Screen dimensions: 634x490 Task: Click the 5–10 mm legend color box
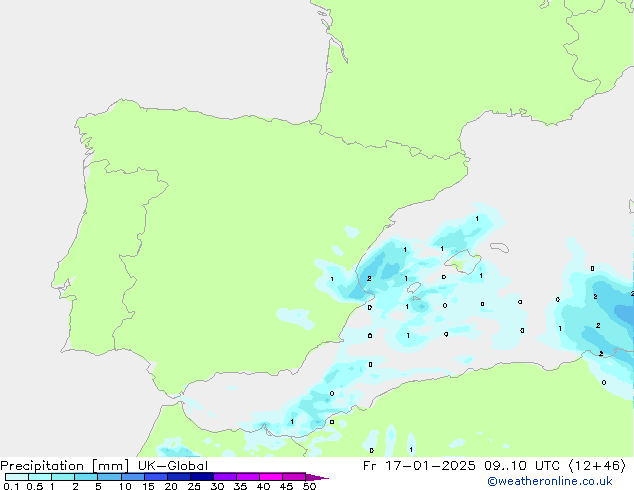109,477
